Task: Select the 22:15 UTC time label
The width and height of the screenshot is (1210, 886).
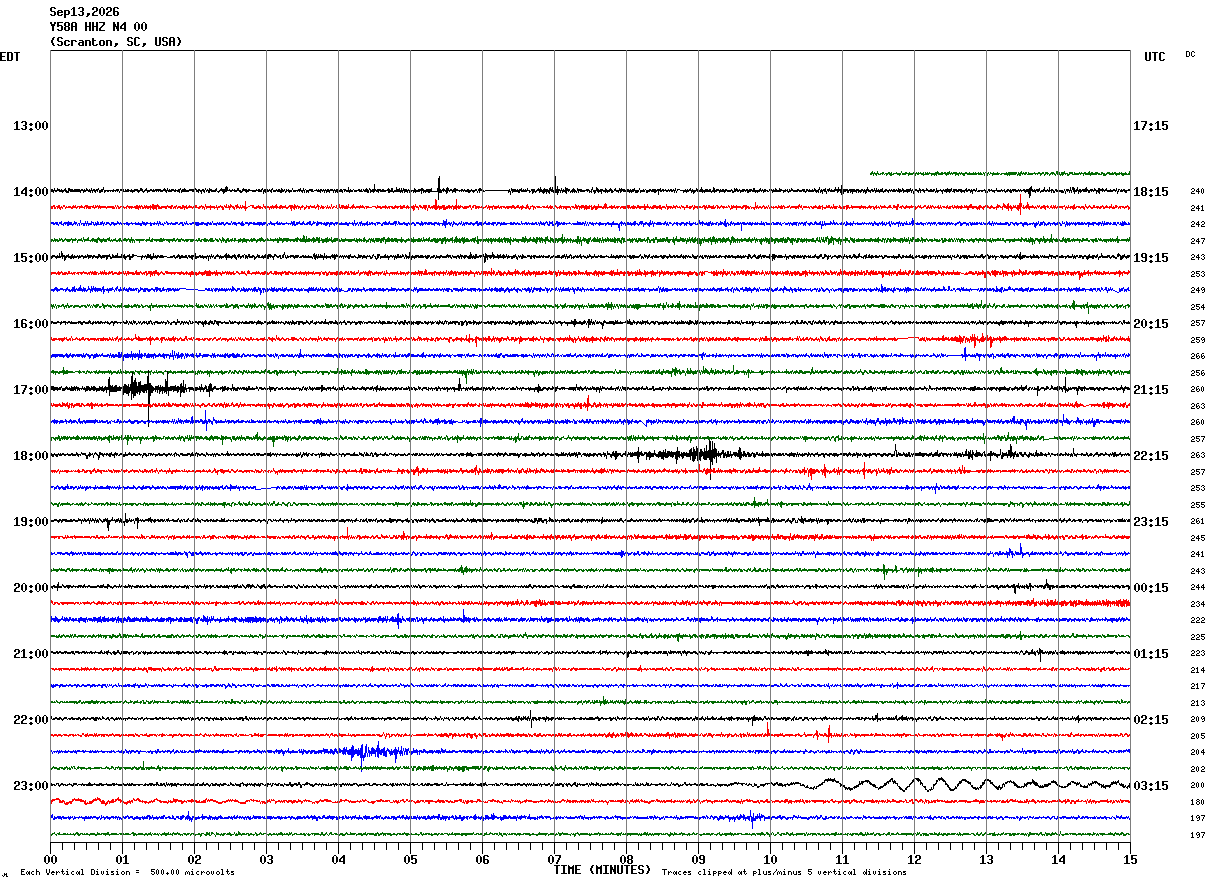Action: pyautogui.click(x=1151, y=456)
